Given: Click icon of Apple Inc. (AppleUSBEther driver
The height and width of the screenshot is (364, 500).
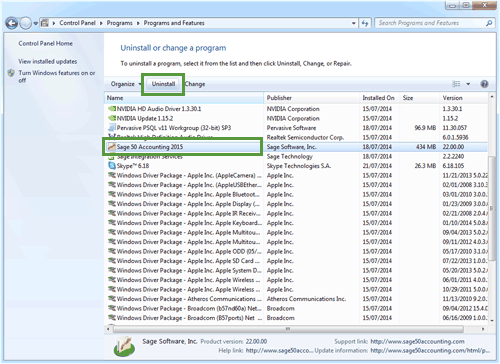Looking at the screenshot, I should 112,185.
